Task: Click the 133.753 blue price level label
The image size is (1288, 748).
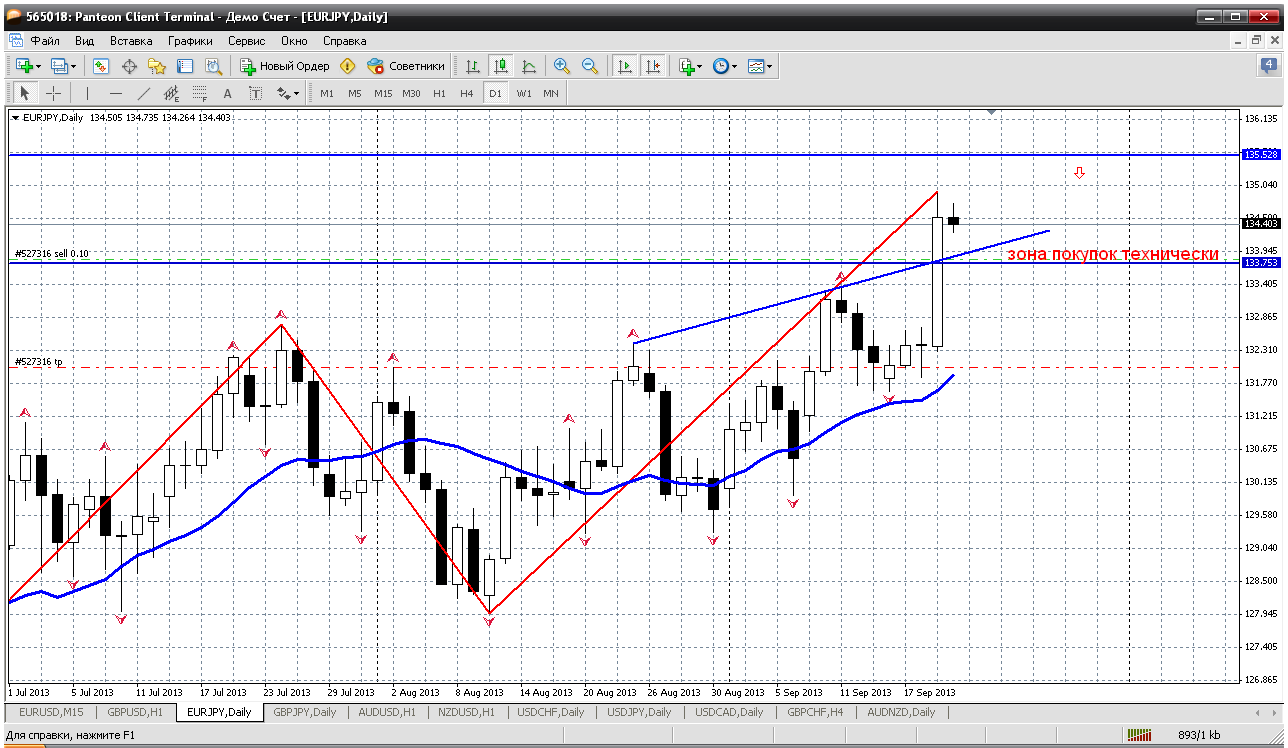Action: coord(1261,262)
